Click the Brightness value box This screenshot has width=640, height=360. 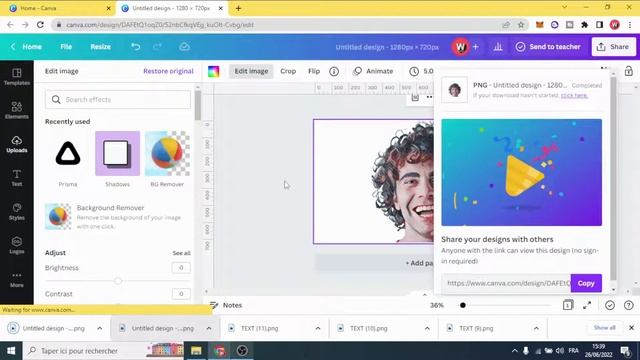coord(181,268)
